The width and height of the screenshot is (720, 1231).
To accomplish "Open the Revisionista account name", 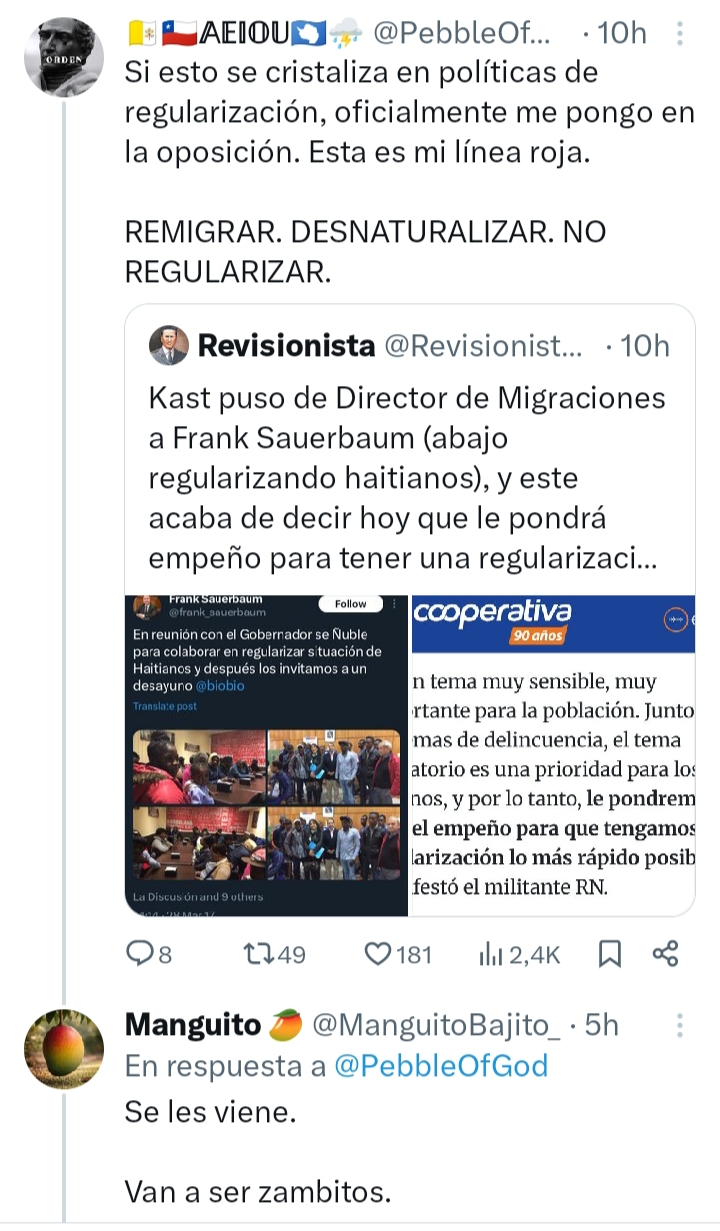I will pos(286,346).
